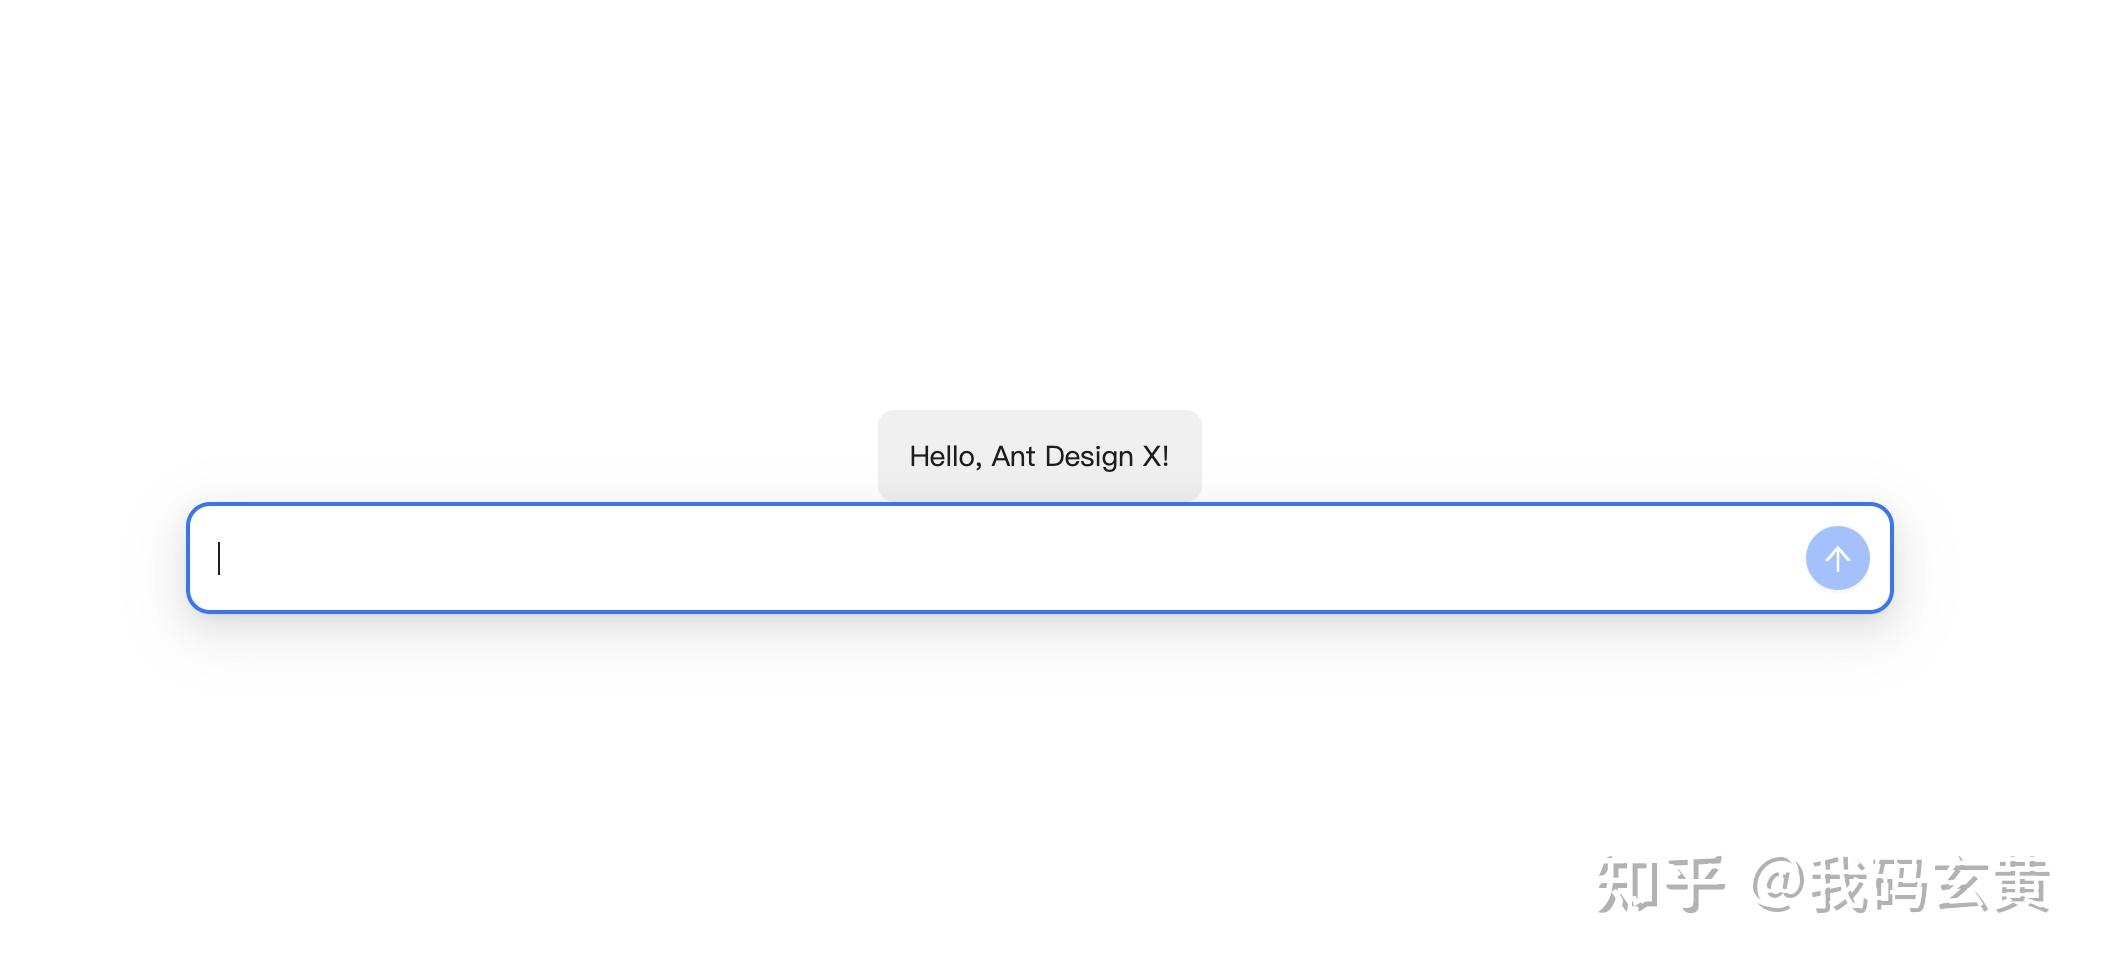Submit message with round arrow button
Viewport: 2104px width, 970px height.
(x=1837, y=558)
